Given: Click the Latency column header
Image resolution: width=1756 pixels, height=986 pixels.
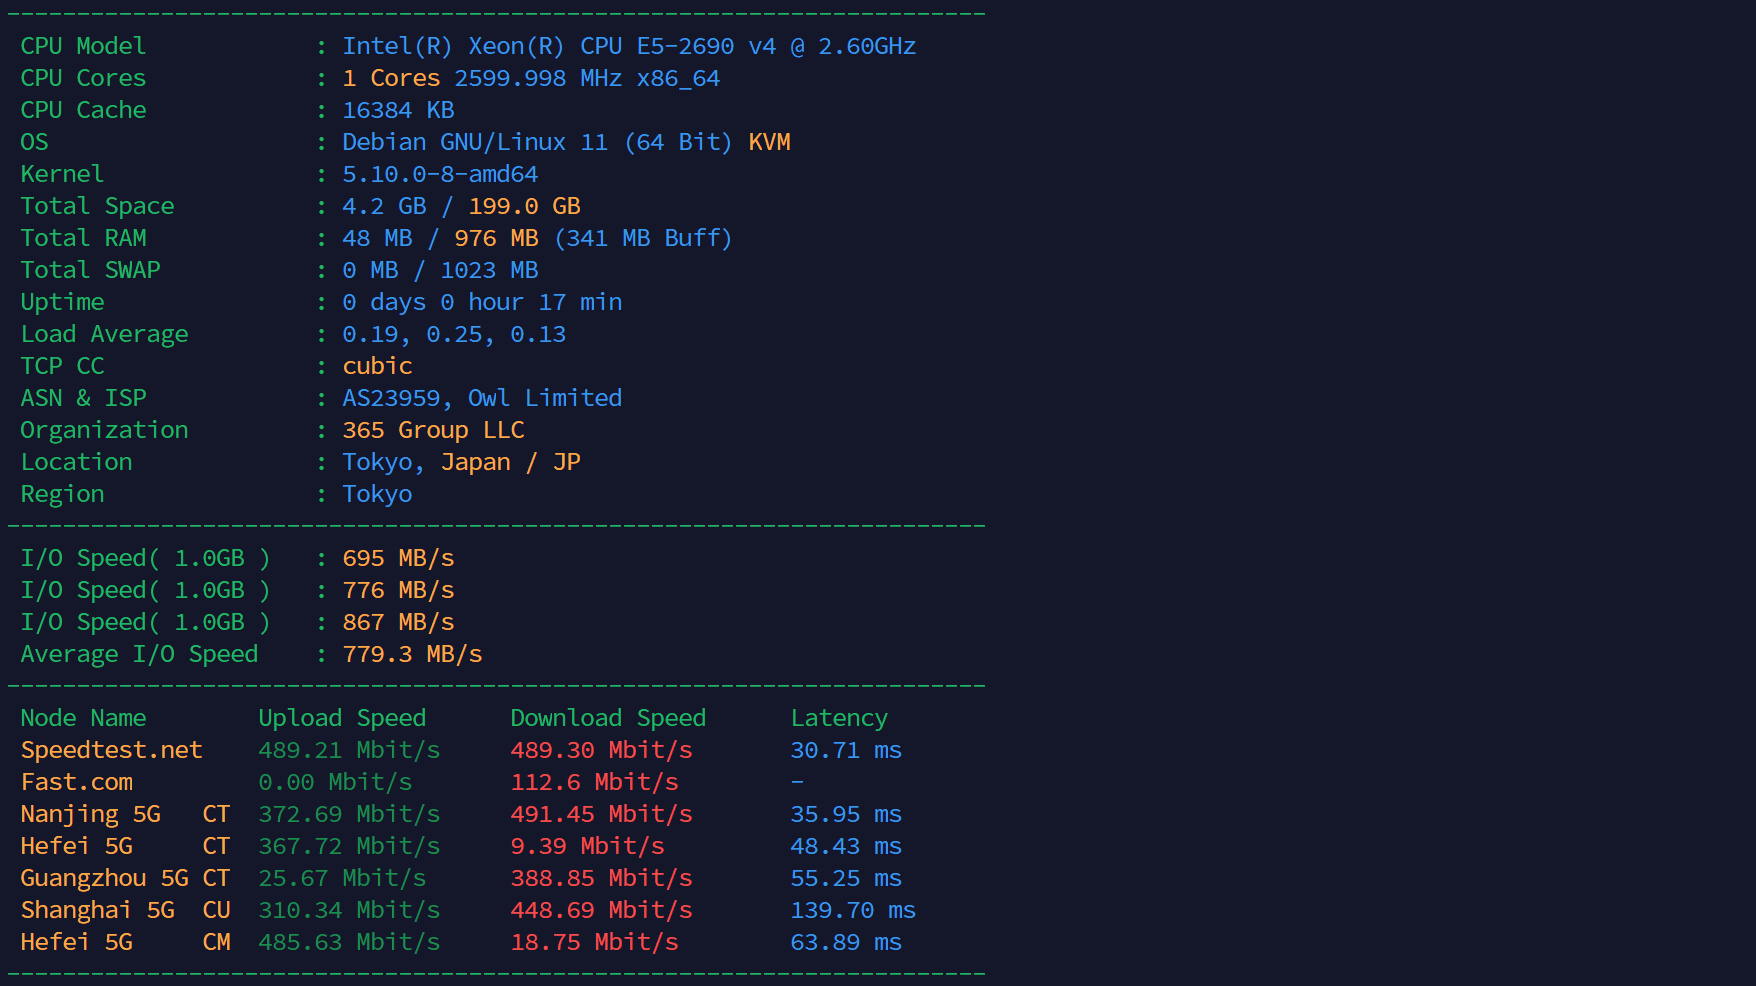Looking at the screenshot, I should point(839,718).
